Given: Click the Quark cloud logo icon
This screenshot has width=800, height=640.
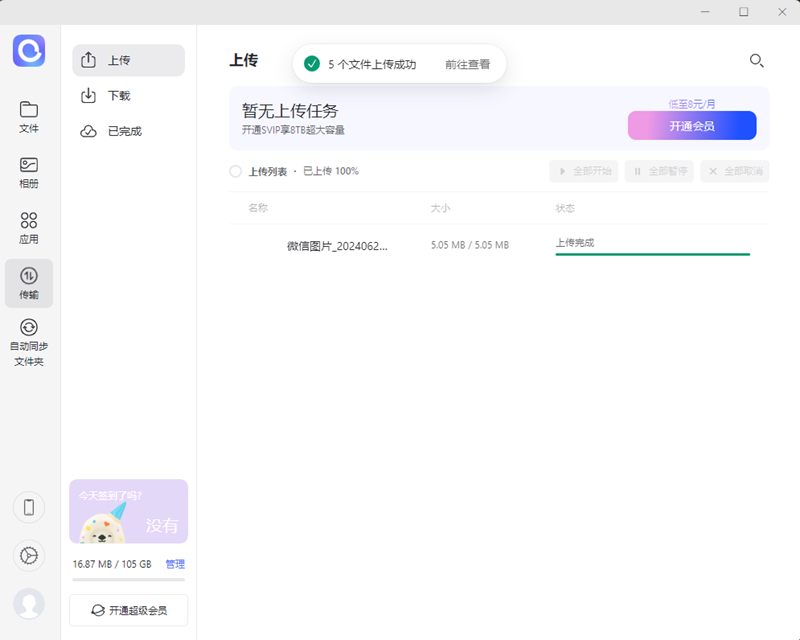Looking at the screenshot, I should tap(29, 50).
